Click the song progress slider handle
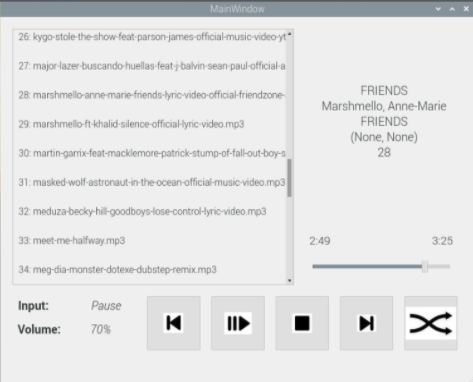The width and height of the screenshot is (473, 382). 425,266
